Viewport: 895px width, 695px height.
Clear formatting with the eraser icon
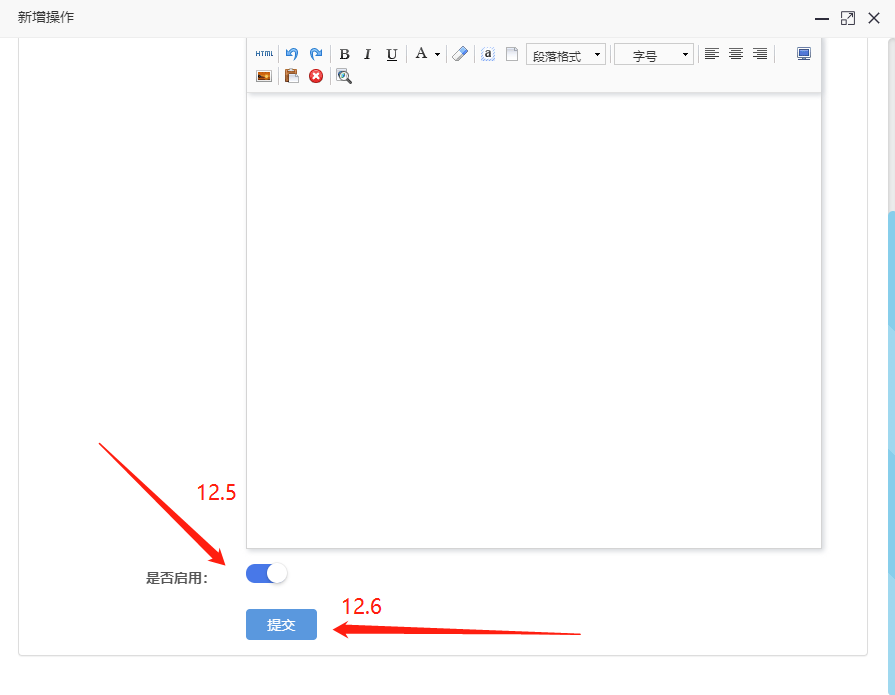pos(459,54)
